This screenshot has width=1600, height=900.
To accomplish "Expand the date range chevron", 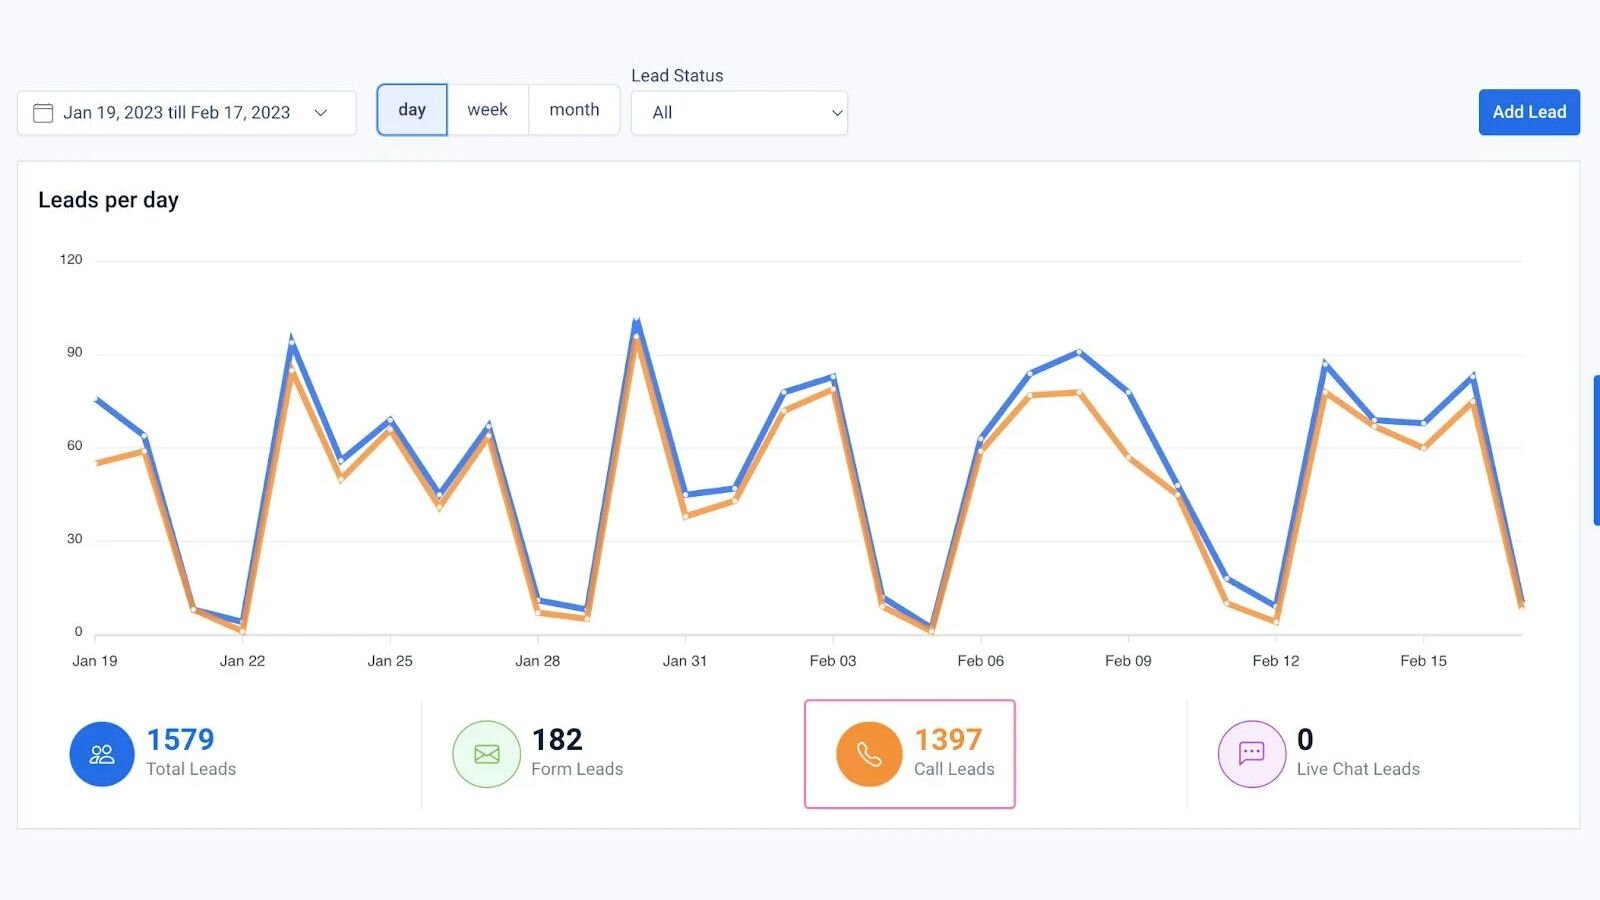I will (x=321, y=113).
